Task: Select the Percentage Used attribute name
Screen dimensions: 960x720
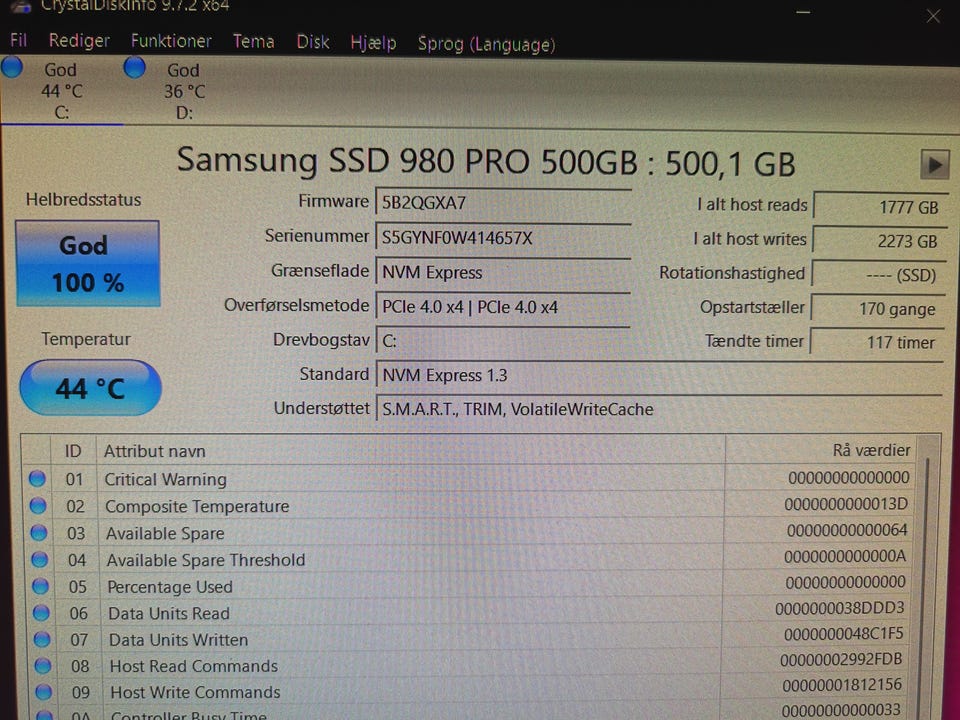Action: [170, 587]
